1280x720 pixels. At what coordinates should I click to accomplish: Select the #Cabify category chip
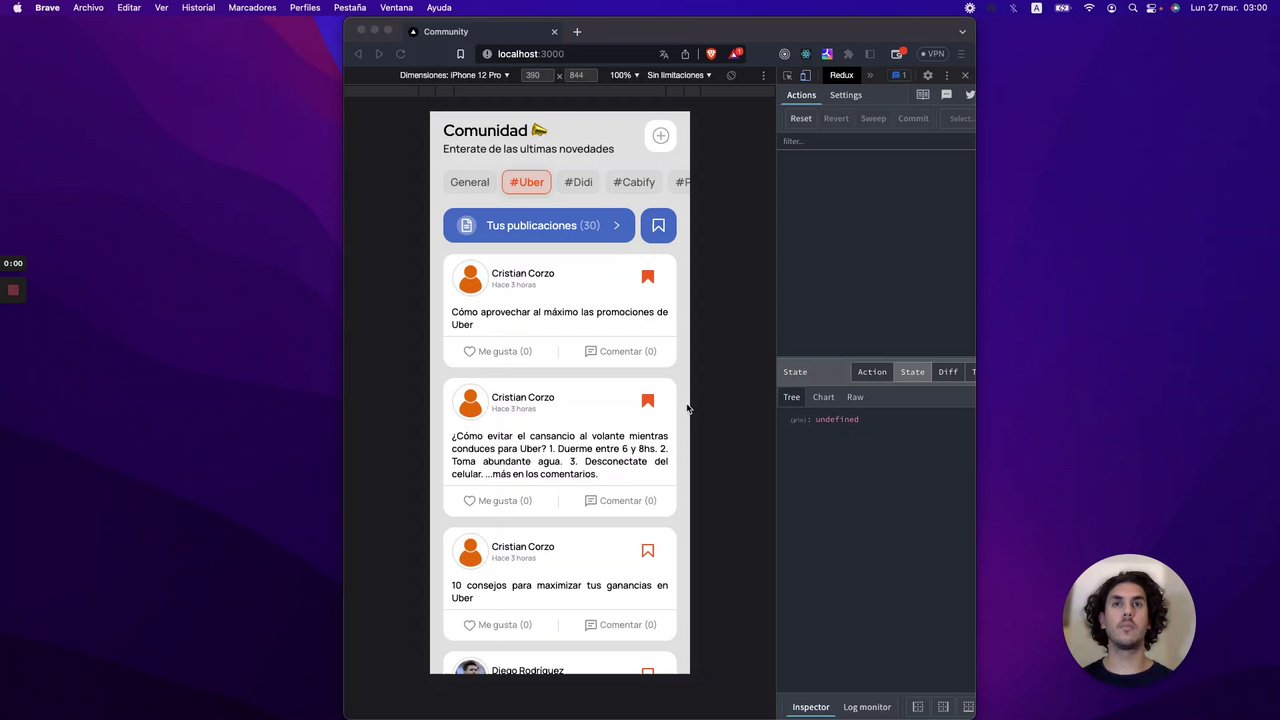click(634, 182)
